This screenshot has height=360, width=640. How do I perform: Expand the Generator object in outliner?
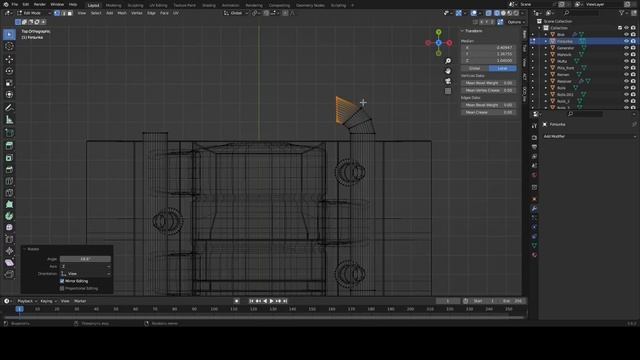coord(546,48)
